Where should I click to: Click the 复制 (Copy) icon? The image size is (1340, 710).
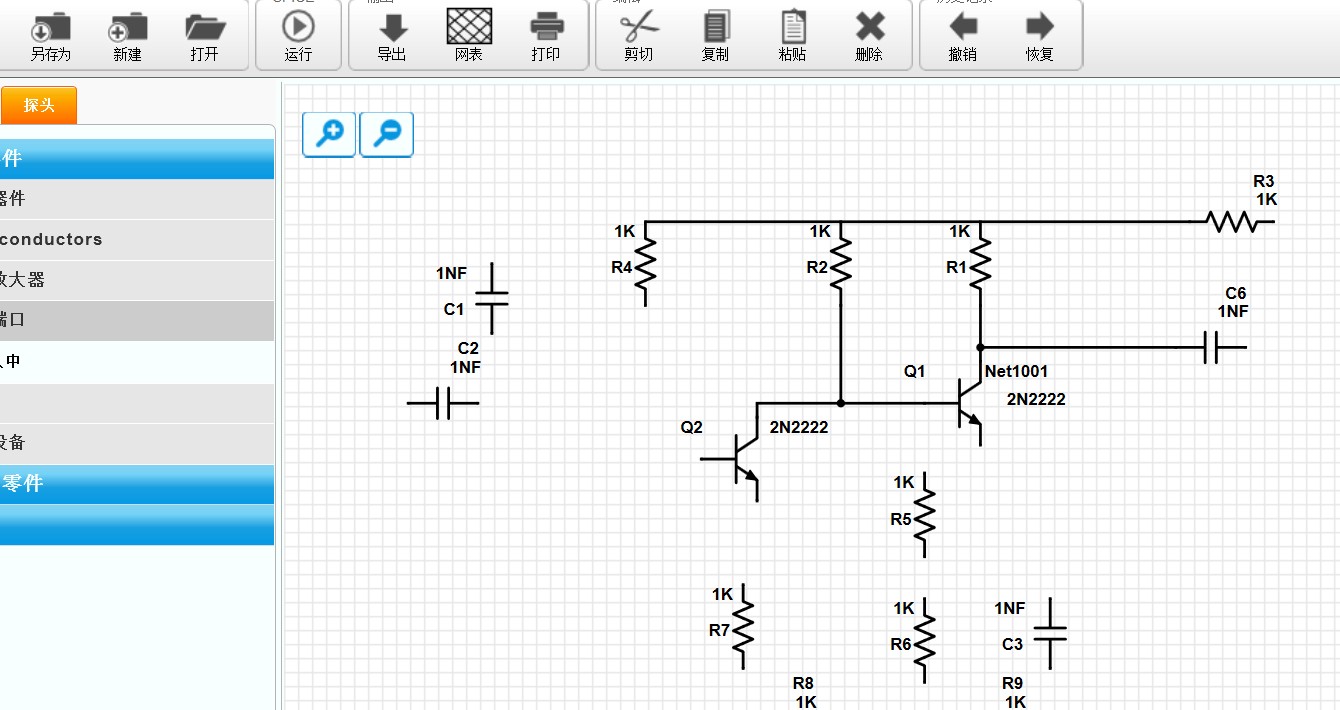point(716,26)
